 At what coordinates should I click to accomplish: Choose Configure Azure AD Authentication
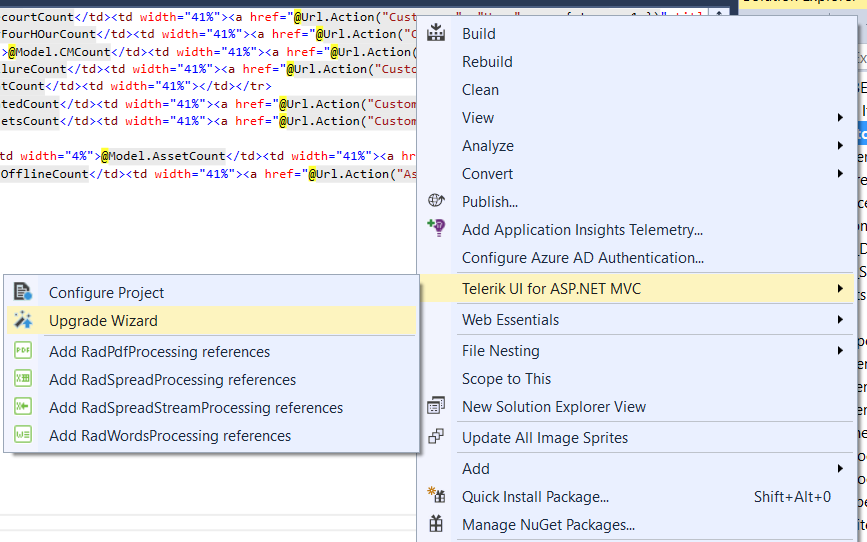[x=582, y=257]
